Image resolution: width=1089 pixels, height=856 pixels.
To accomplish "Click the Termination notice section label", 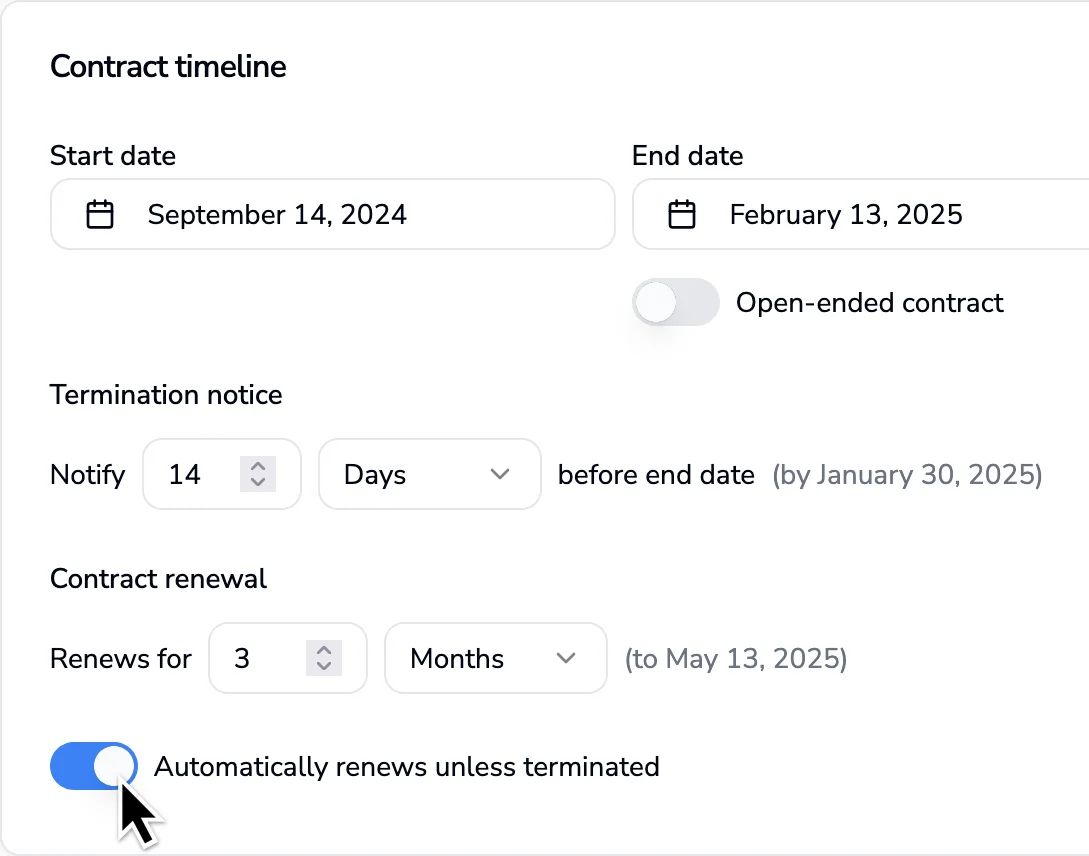I will (165, 395).
